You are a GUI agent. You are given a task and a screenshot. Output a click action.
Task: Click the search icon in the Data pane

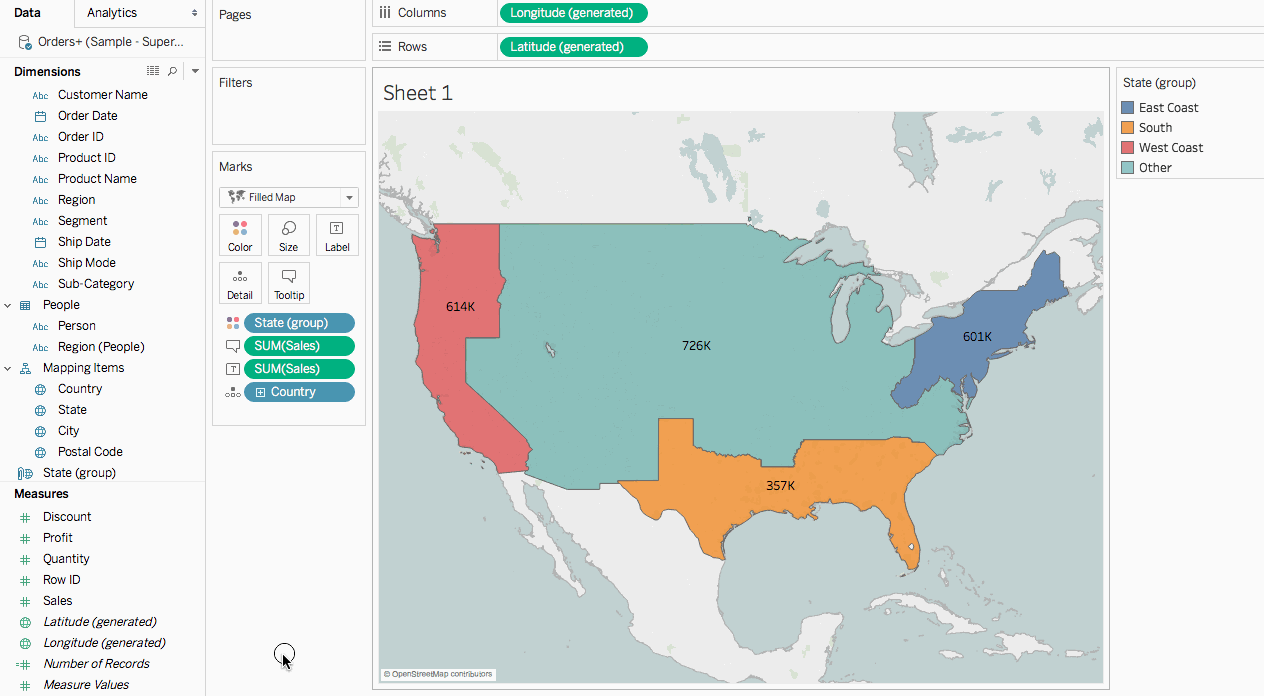(x=172, y=71)
